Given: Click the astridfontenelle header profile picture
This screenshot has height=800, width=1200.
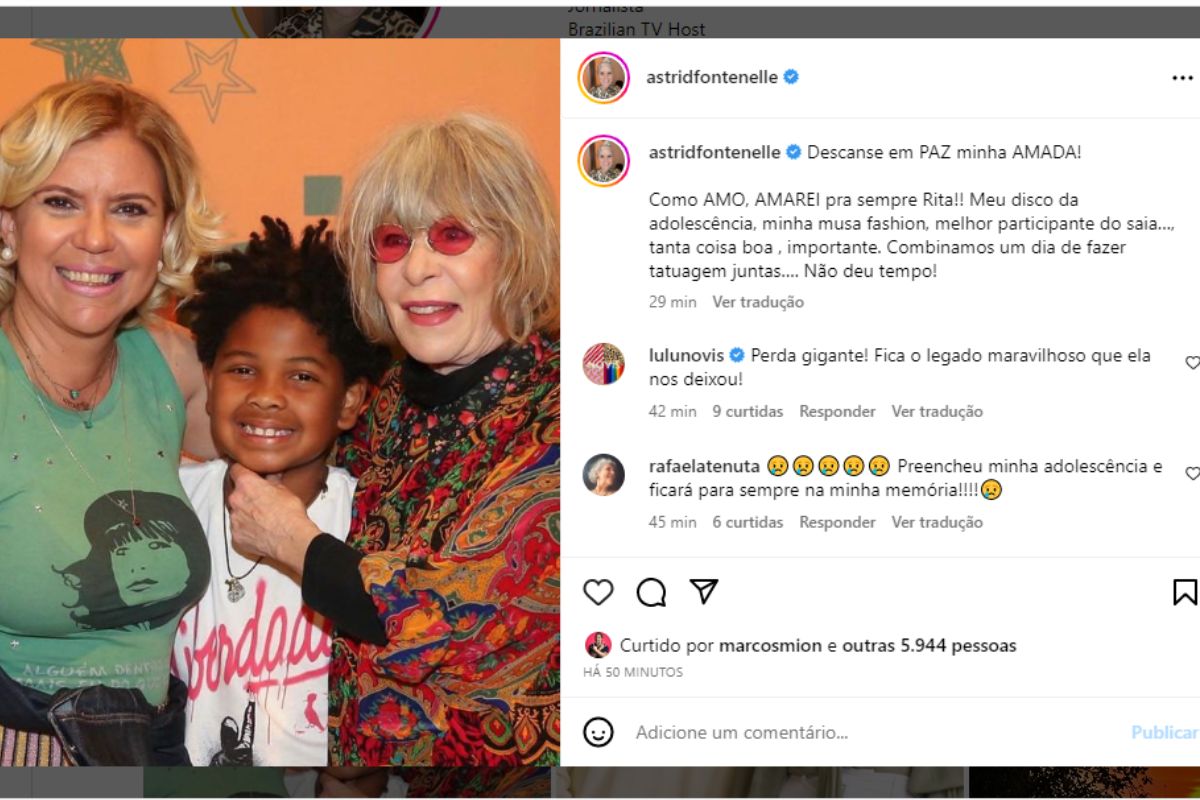Looking at the screenshot, I should click(x=604, y=78).
